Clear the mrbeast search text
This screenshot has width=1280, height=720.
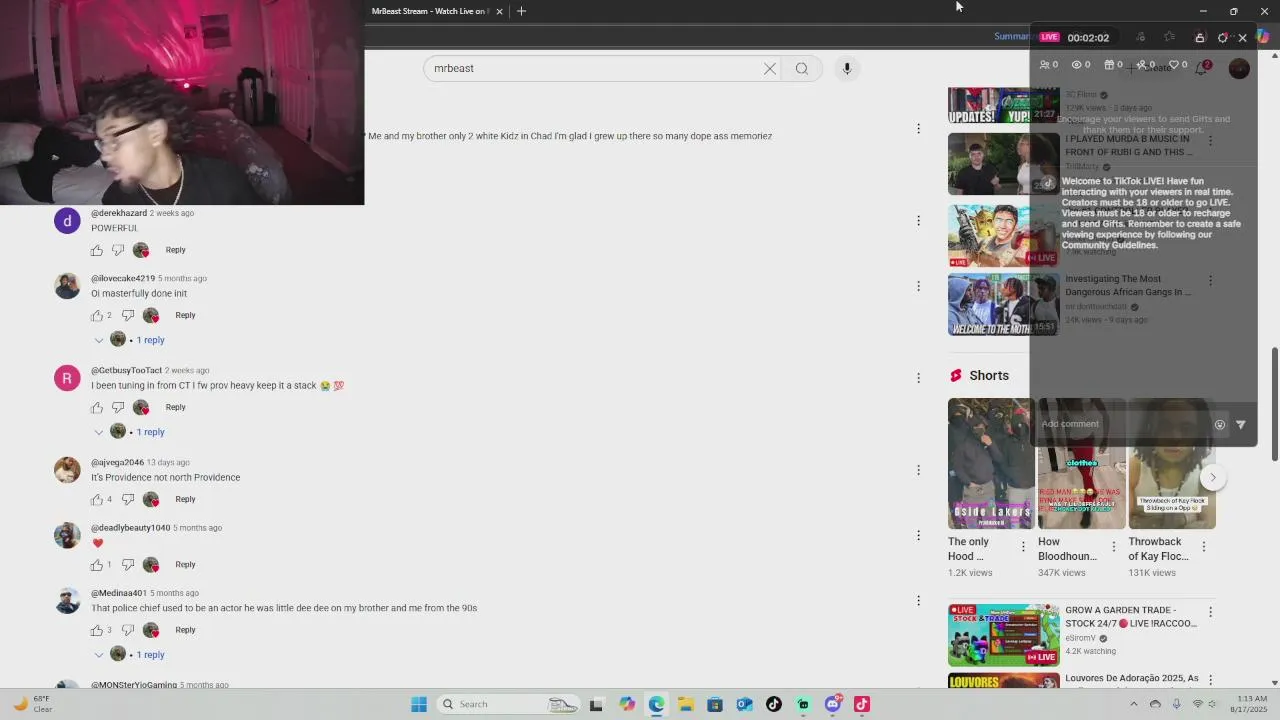770,68
